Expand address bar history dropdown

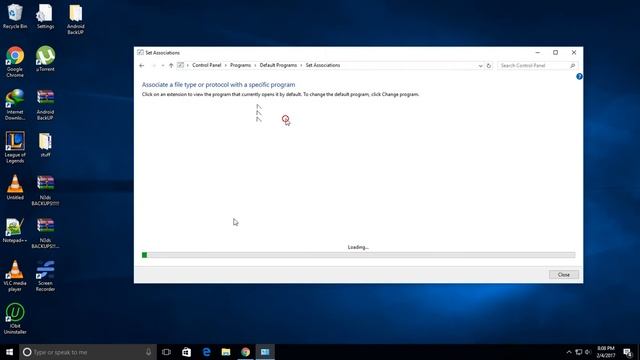point(480,66)
